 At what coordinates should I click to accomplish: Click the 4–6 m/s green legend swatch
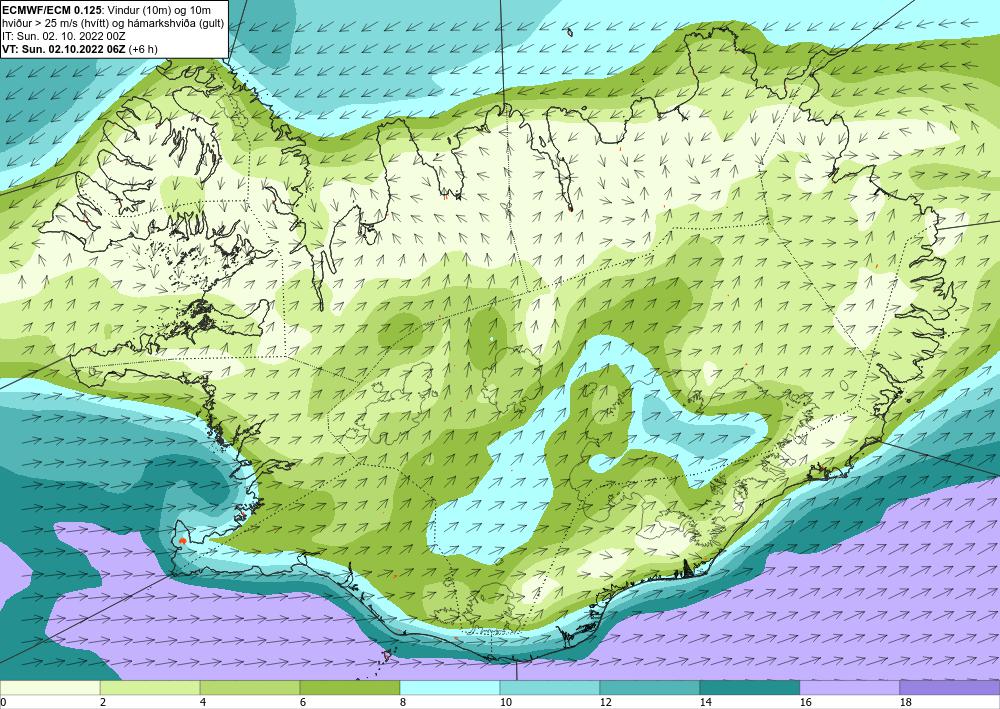pyautogui.click(x=250, y=688)
